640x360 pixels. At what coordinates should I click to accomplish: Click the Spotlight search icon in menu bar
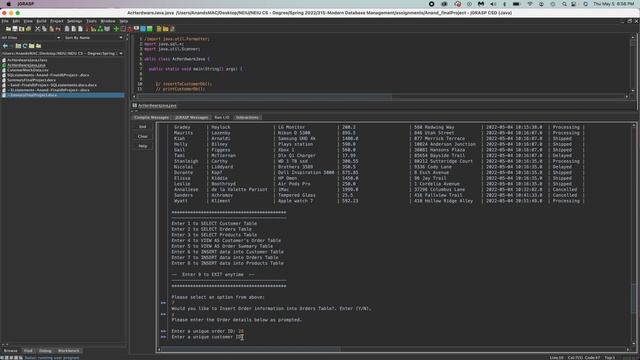click(564, 4)
